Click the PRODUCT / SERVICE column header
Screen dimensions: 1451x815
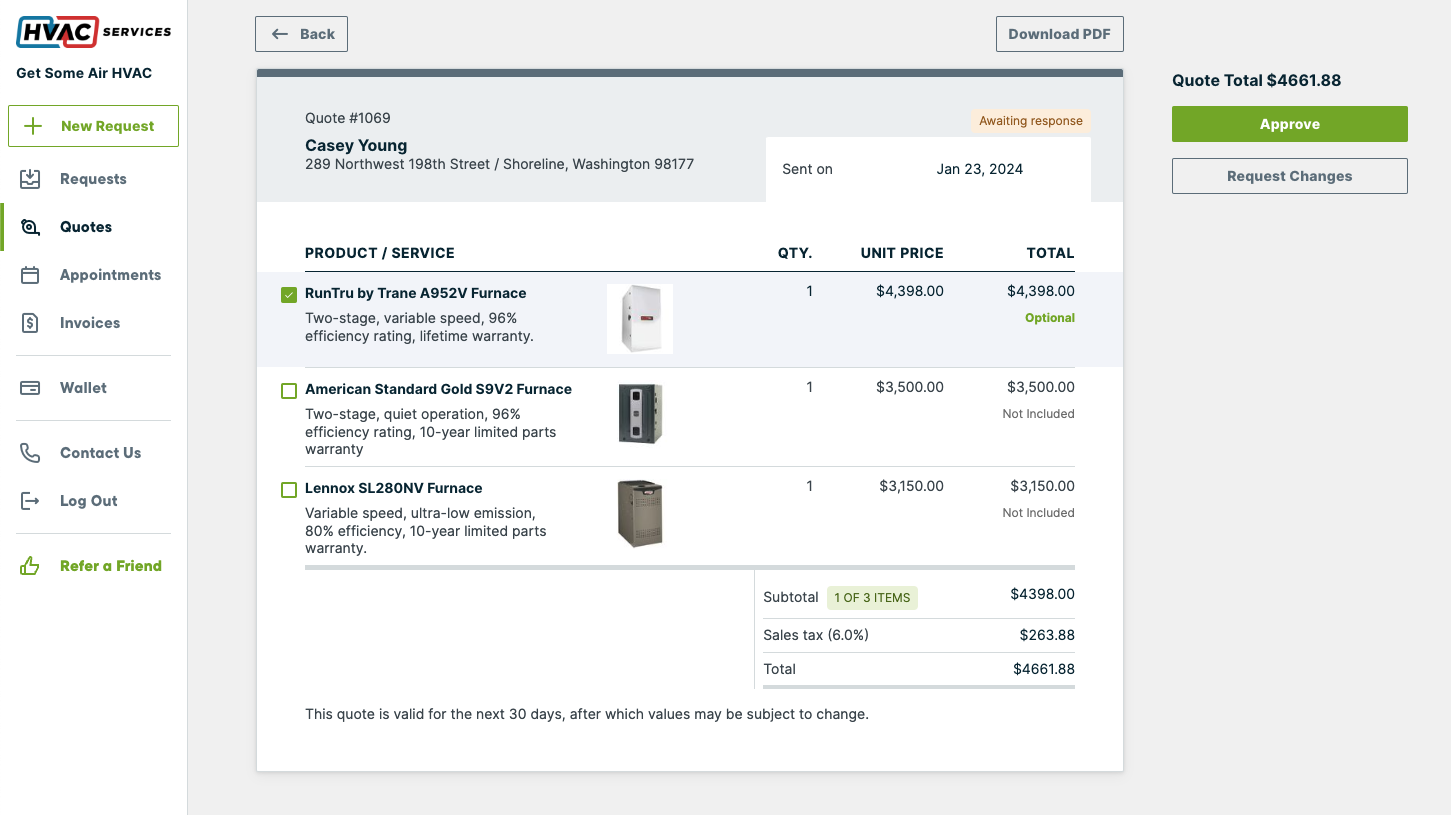pyautogui.click(x=380, y=253)
